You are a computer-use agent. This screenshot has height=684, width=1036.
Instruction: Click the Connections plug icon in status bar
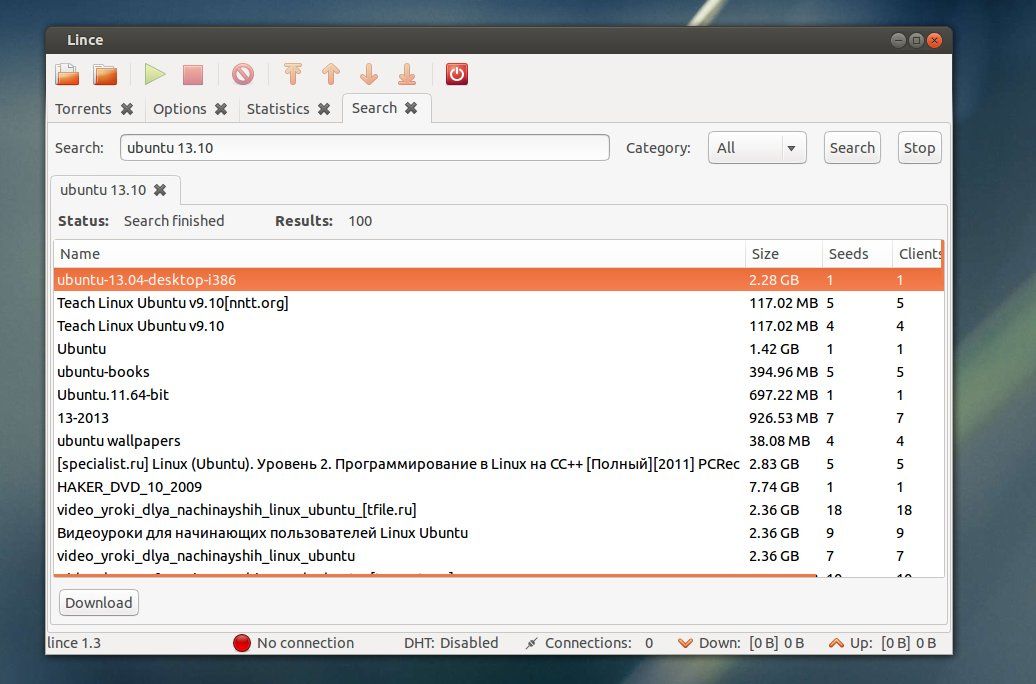click(531, 643)
